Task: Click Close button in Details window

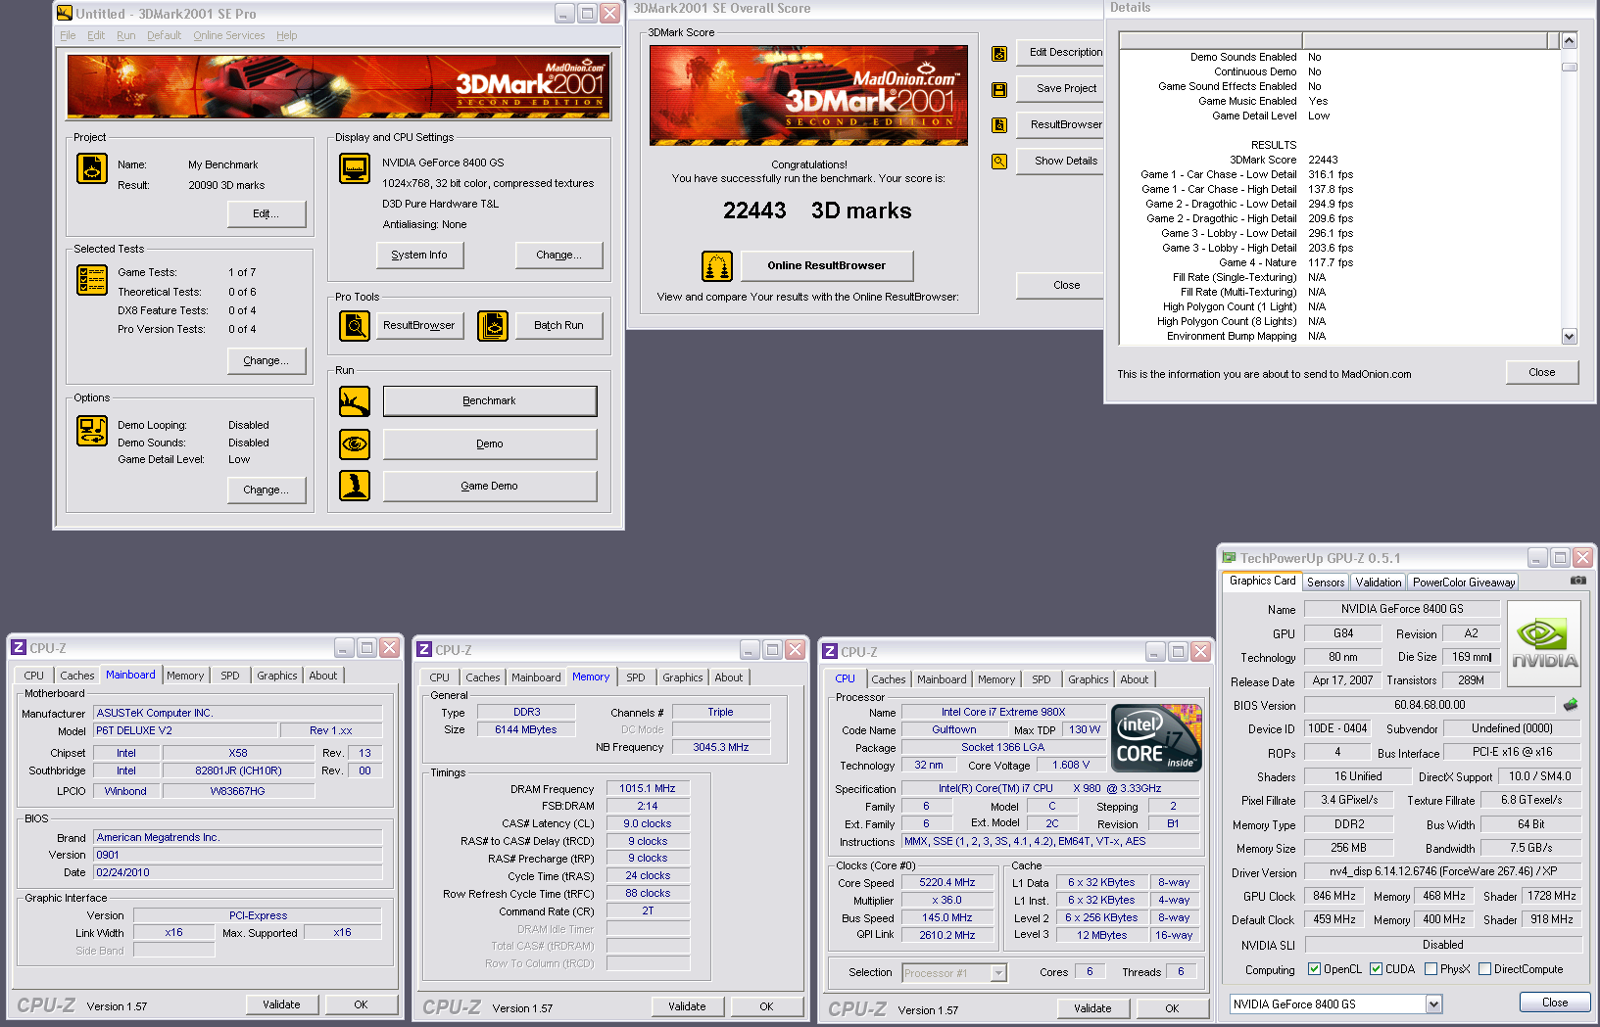Action: [1542, 372]
